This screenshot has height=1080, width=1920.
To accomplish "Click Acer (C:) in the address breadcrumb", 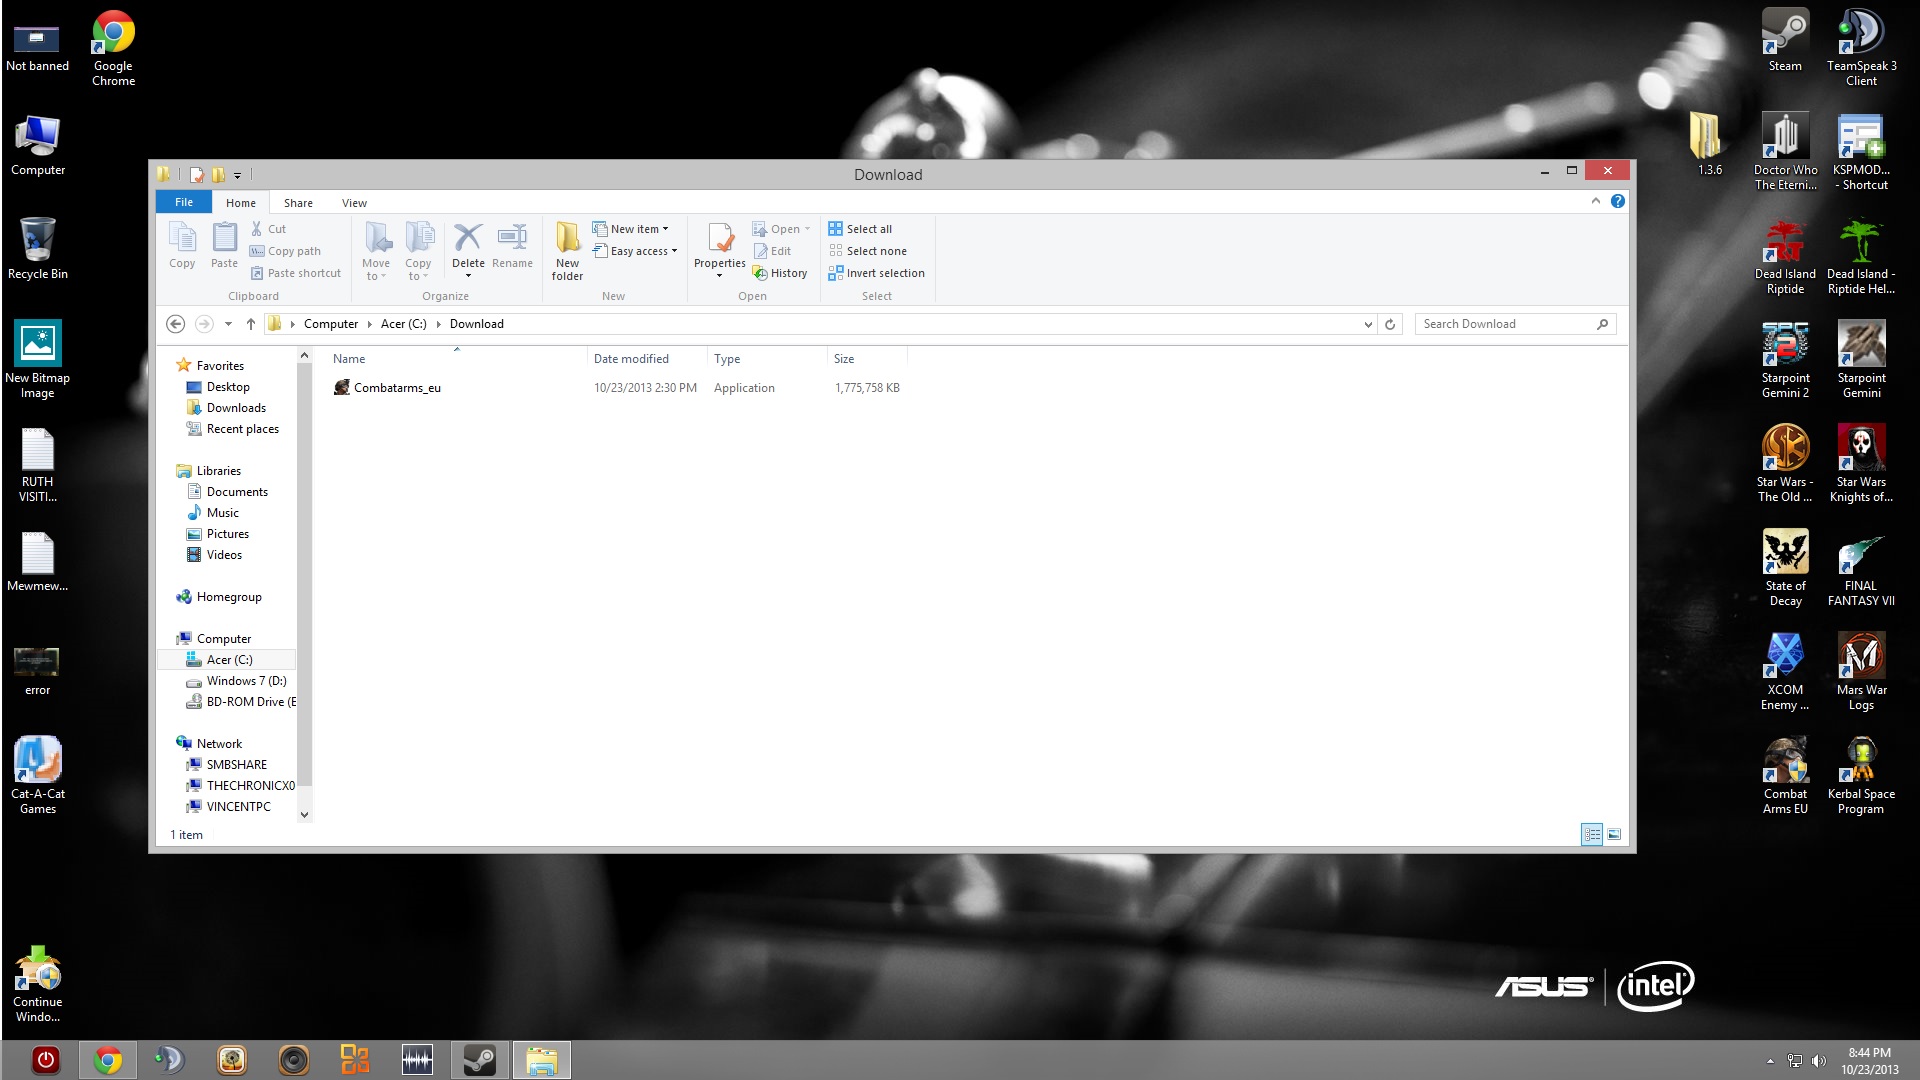I will pos(403,324).
